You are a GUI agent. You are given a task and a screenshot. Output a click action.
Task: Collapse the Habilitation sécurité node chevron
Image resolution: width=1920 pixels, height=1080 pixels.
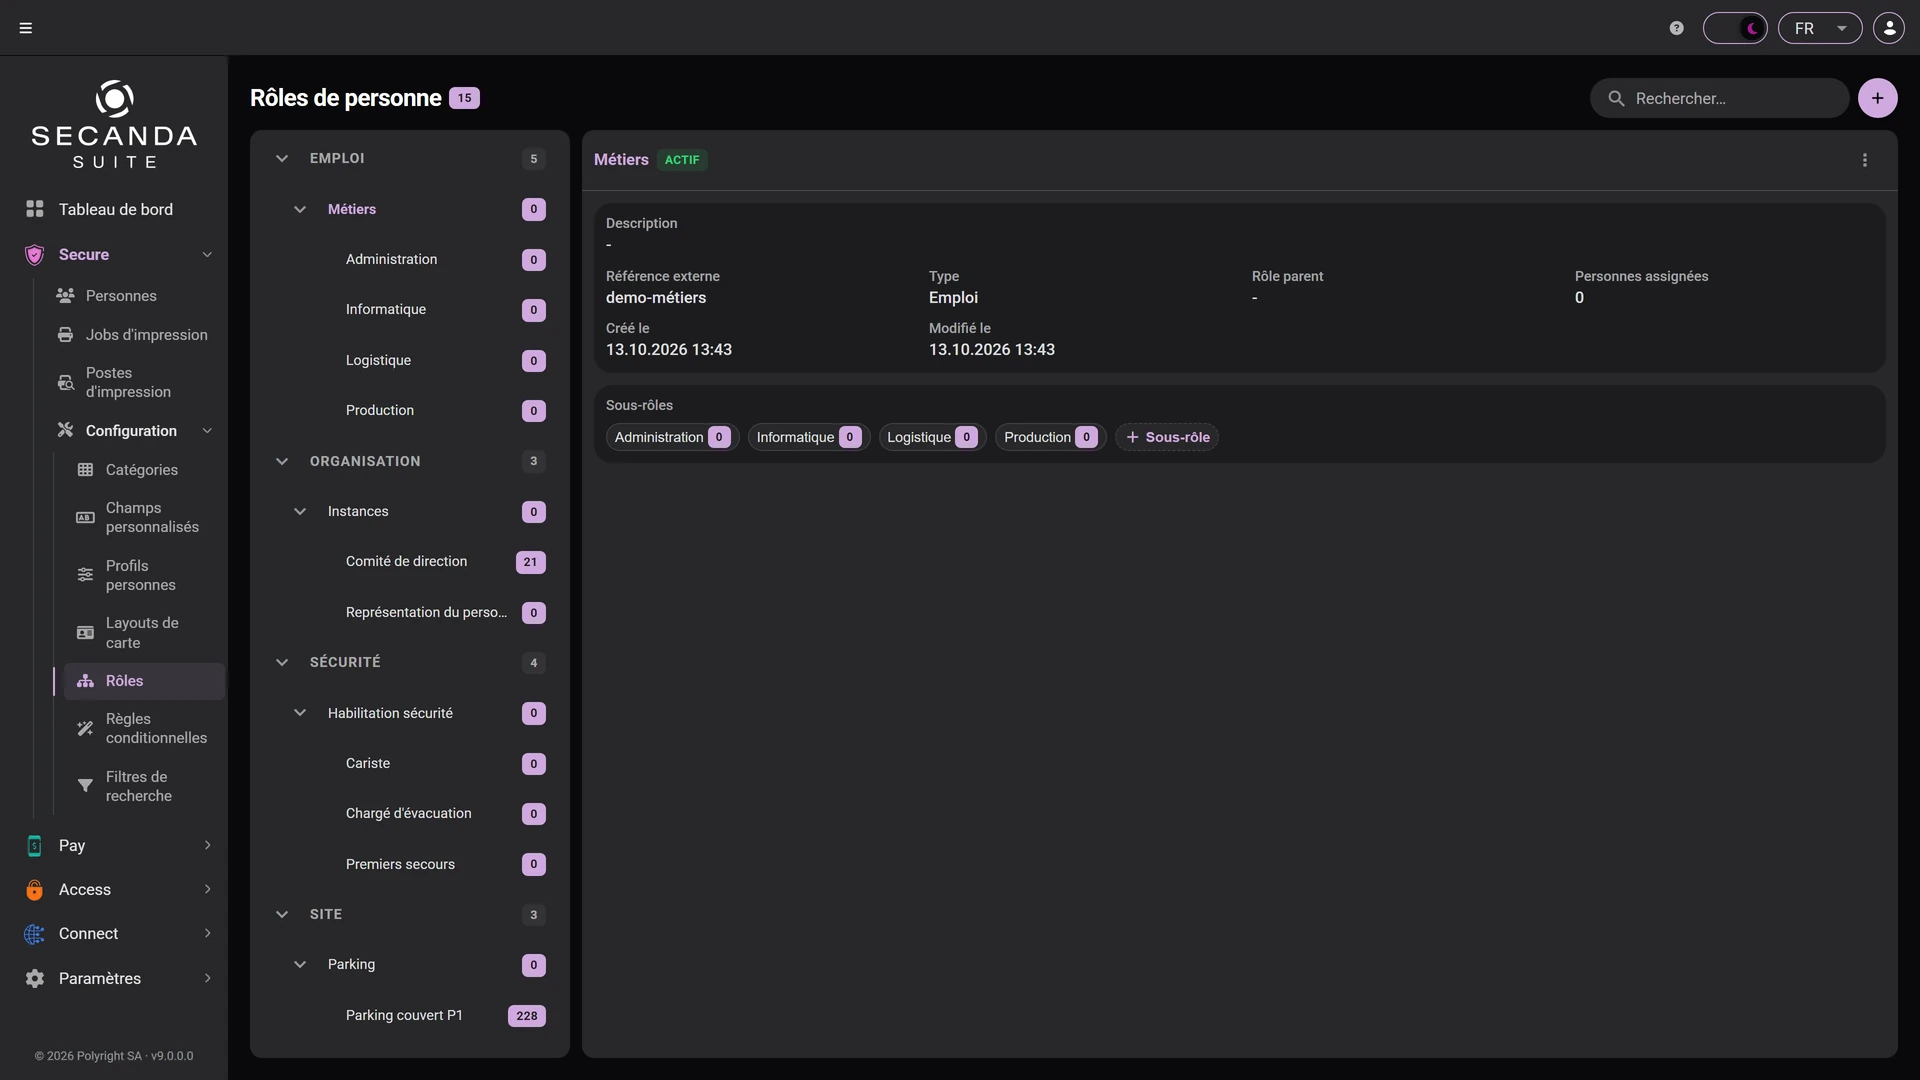click(300, 713)
